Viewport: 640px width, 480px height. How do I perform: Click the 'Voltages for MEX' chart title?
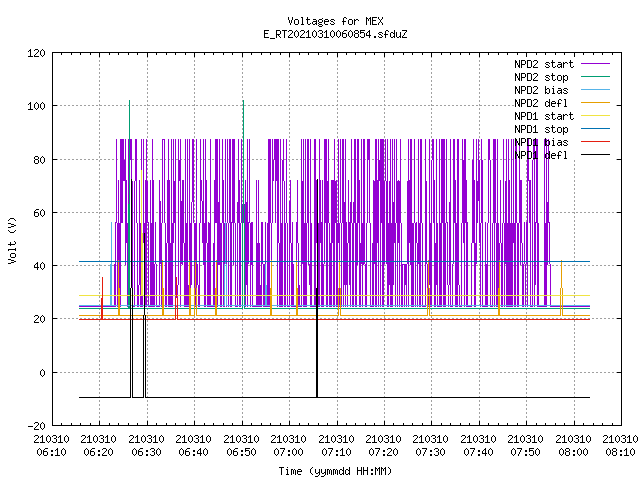[x=335, y=21]
